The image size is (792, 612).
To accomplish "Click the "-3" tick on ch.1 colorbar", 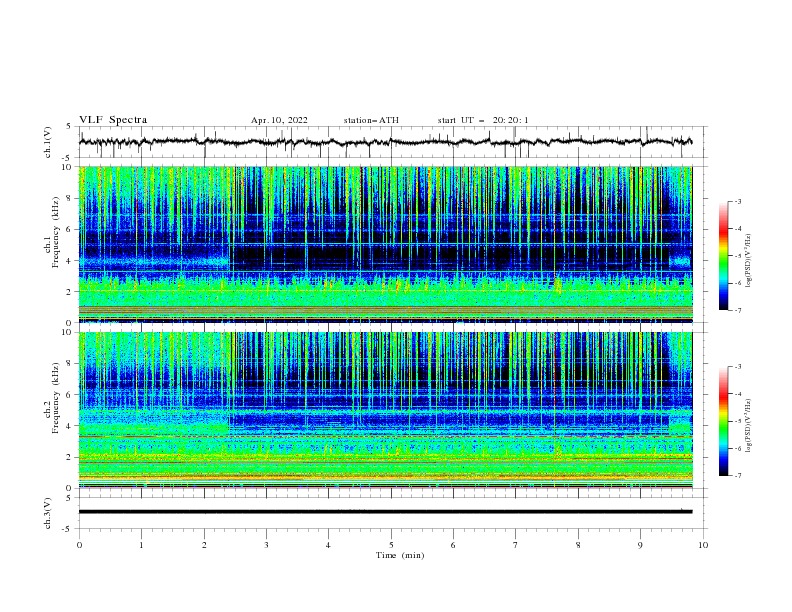I will tap(738, 201).
